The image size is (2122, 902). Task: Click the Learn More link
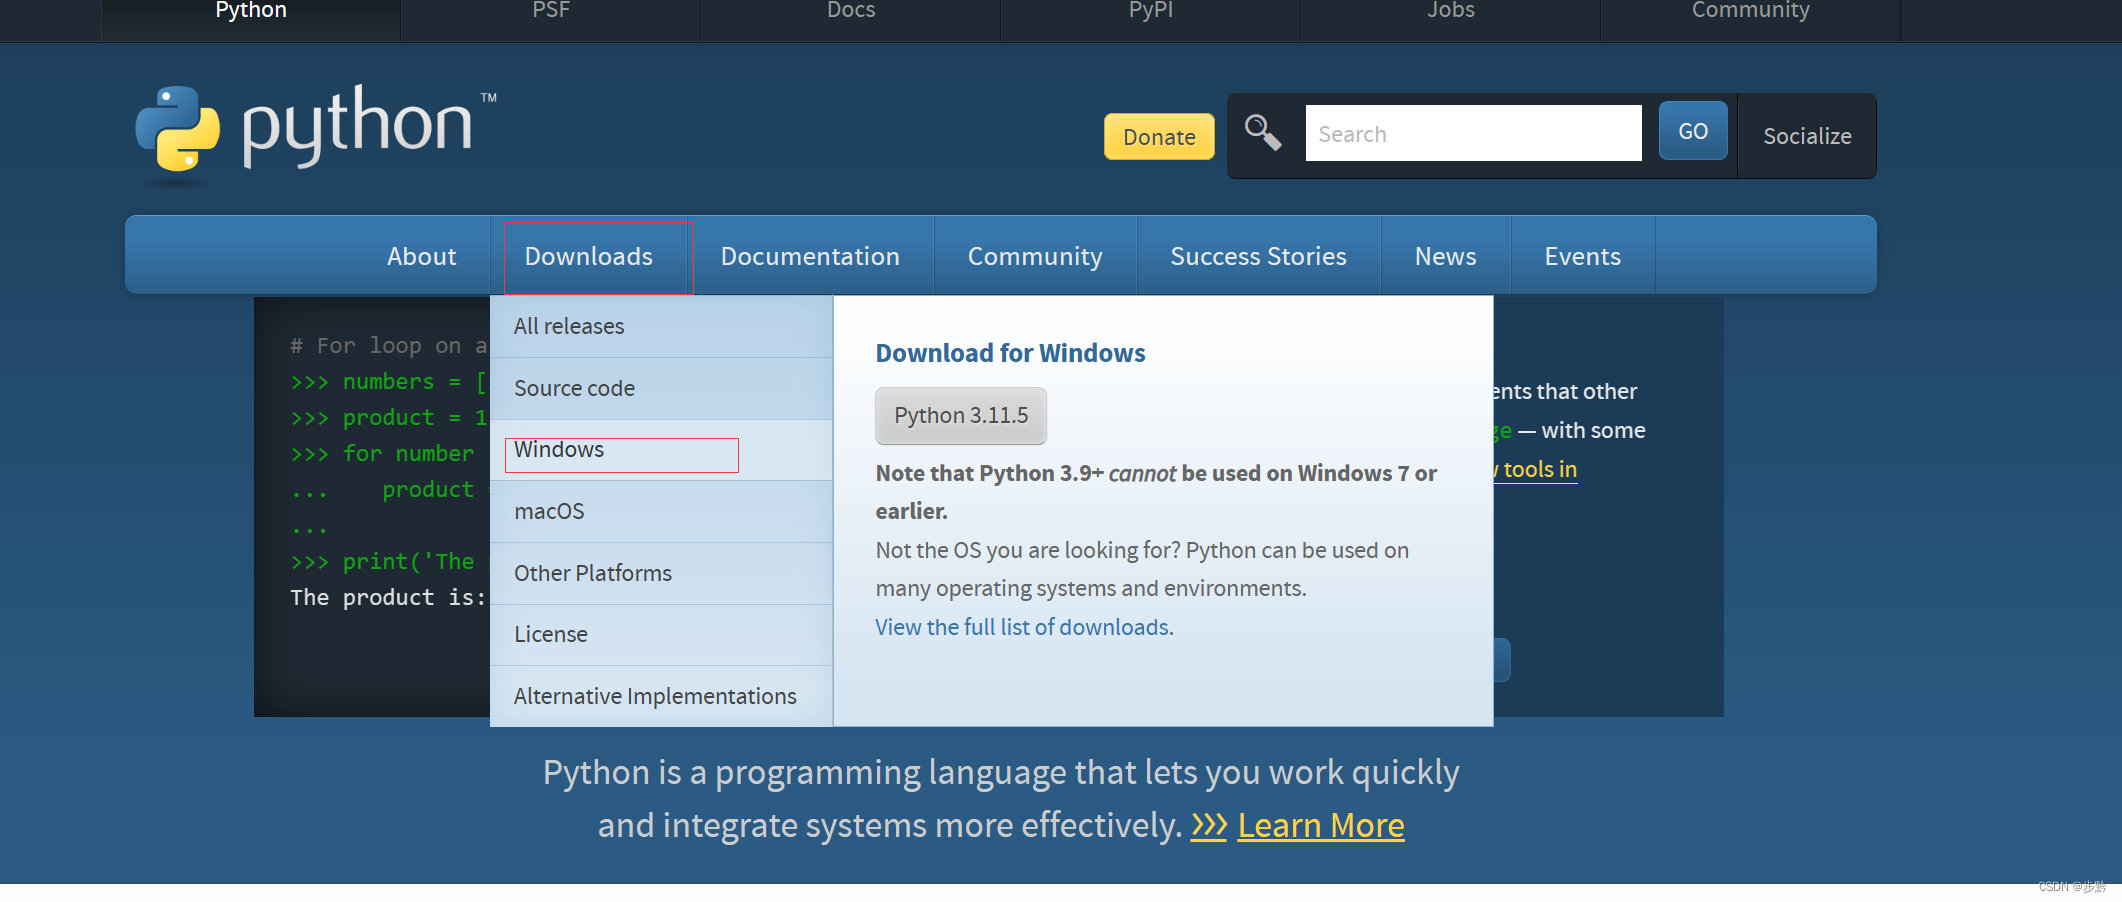[1321, 826]
